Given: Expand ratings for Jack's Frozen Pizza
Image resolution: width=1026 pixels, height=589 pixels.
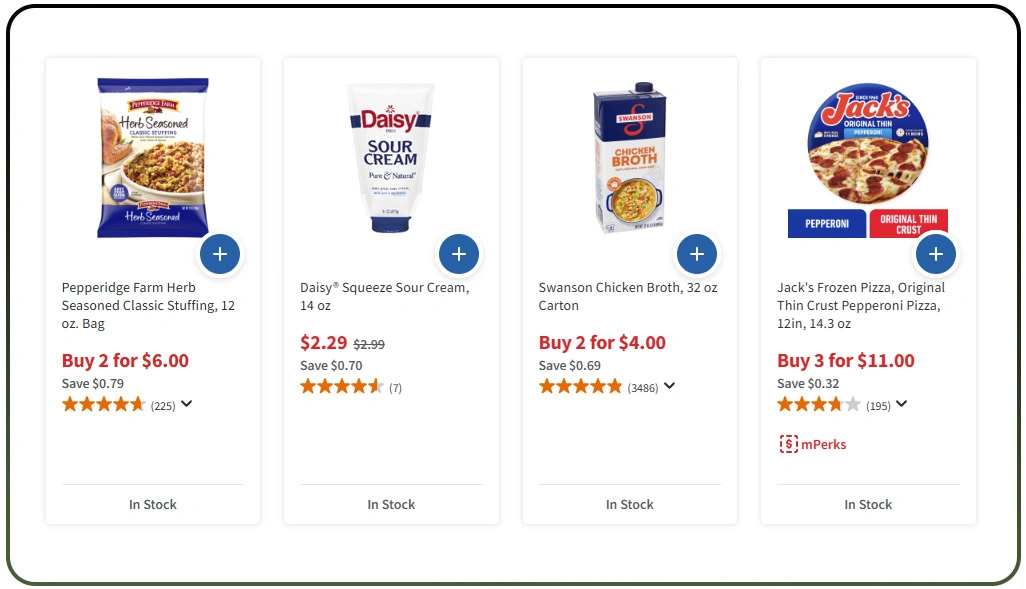Looking at the screenshot, I should coord(901,404).
